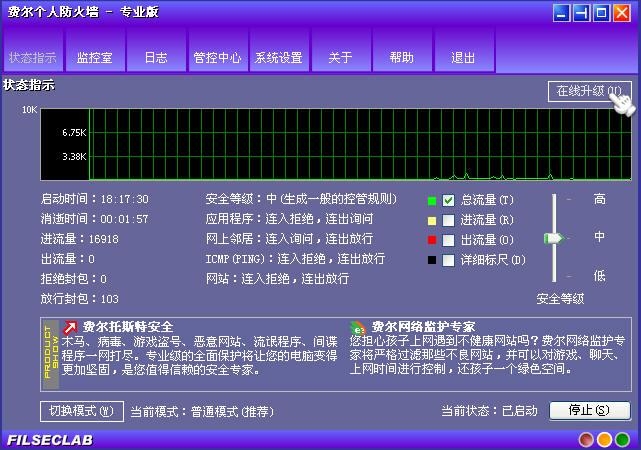Enable the 进流量(R) checkbox

pyautogui.click(x=449, y=220)
